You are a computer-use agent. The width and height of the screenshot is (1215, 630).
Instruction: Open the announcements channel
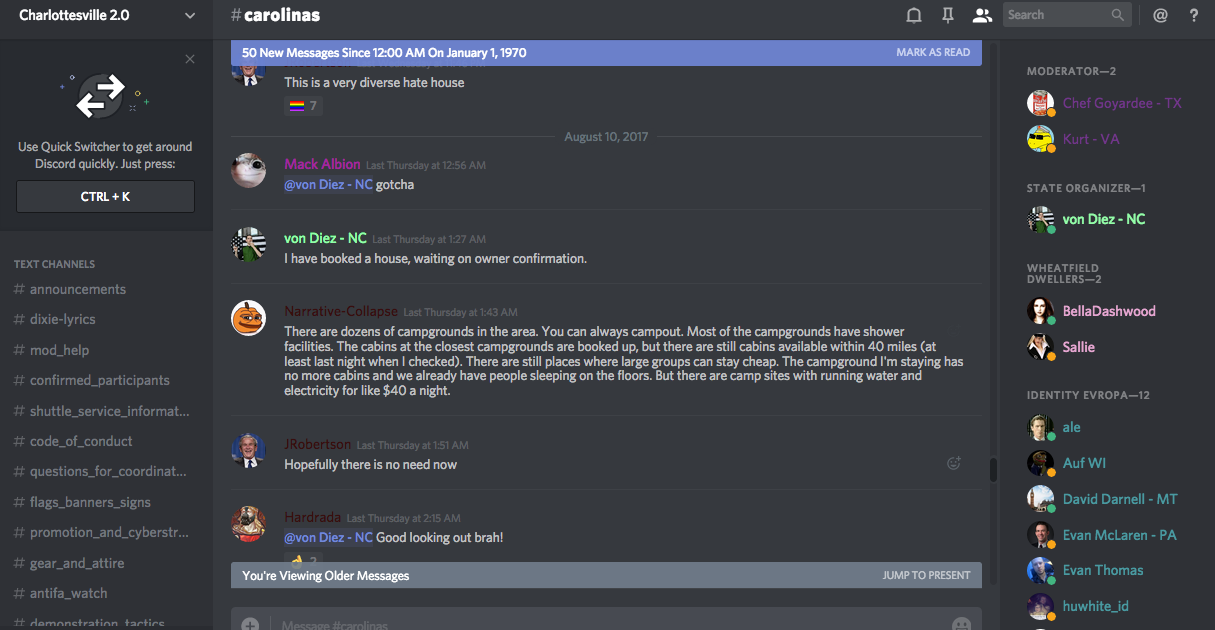[x=78, y=289]
